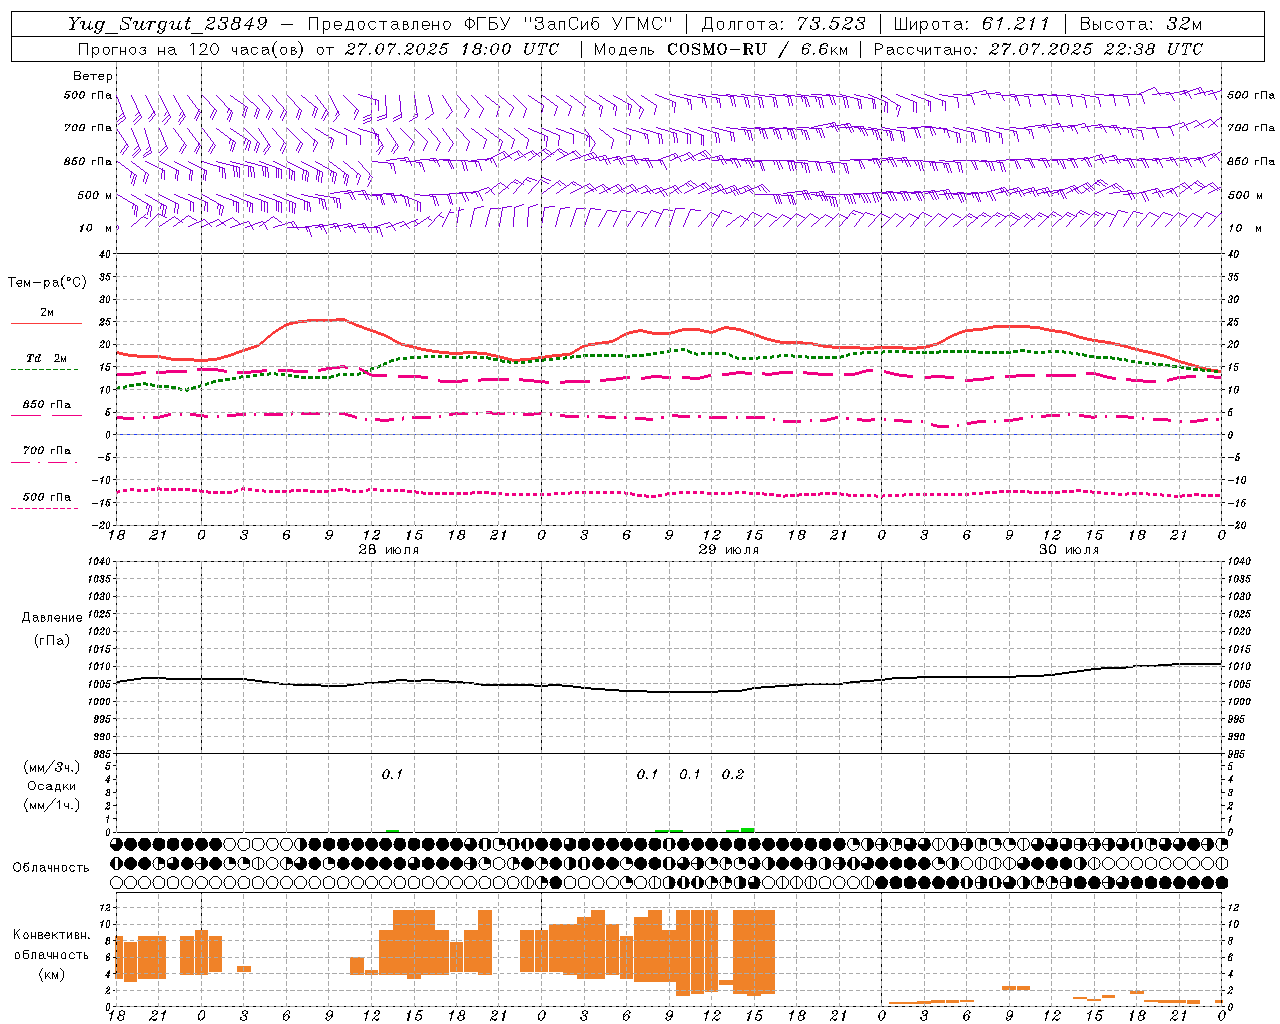This screenshot has width=1280, height=1024.
Task: Click the Долгота: 73.523 longitude value
Action: tap(784, 24)
